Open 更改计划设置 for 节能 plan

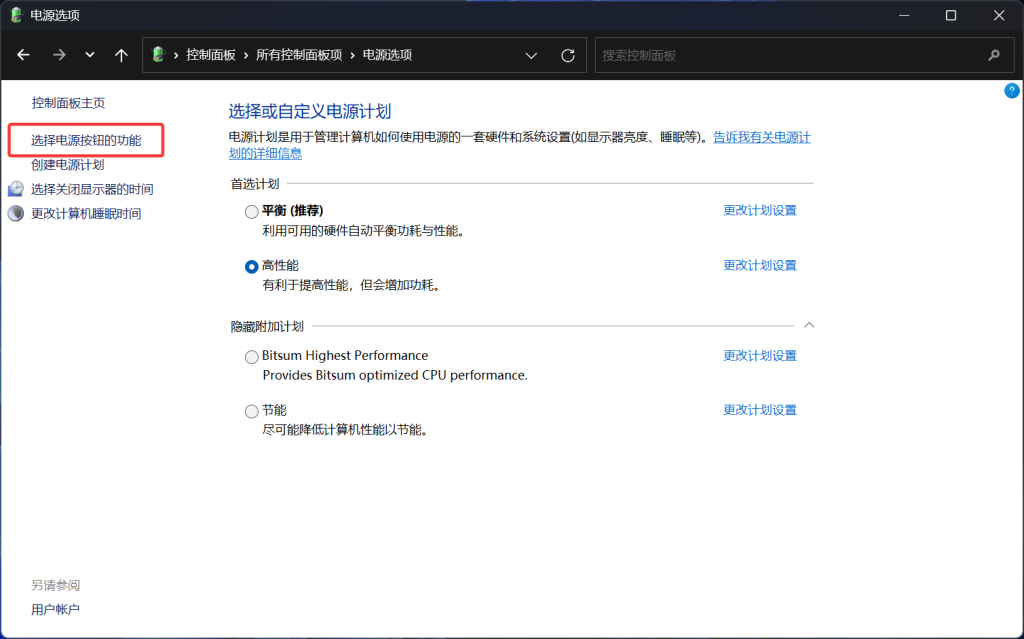(x=760, y=410)
